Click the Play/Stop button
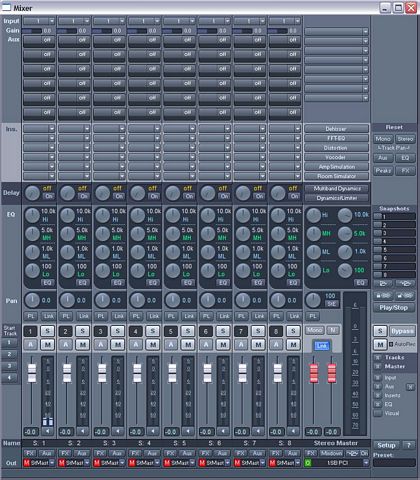 [394, 307]
